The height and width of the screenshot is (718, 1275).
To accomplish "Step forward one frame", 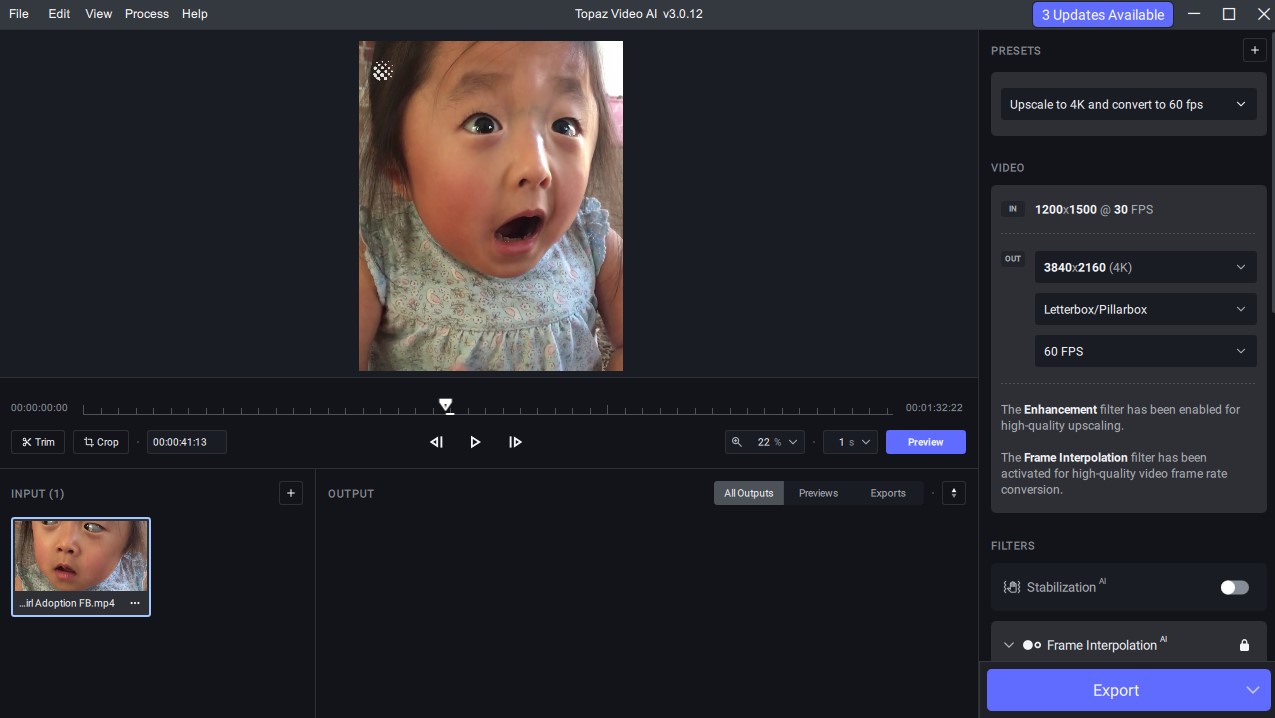I will click(x=515, y=442).
